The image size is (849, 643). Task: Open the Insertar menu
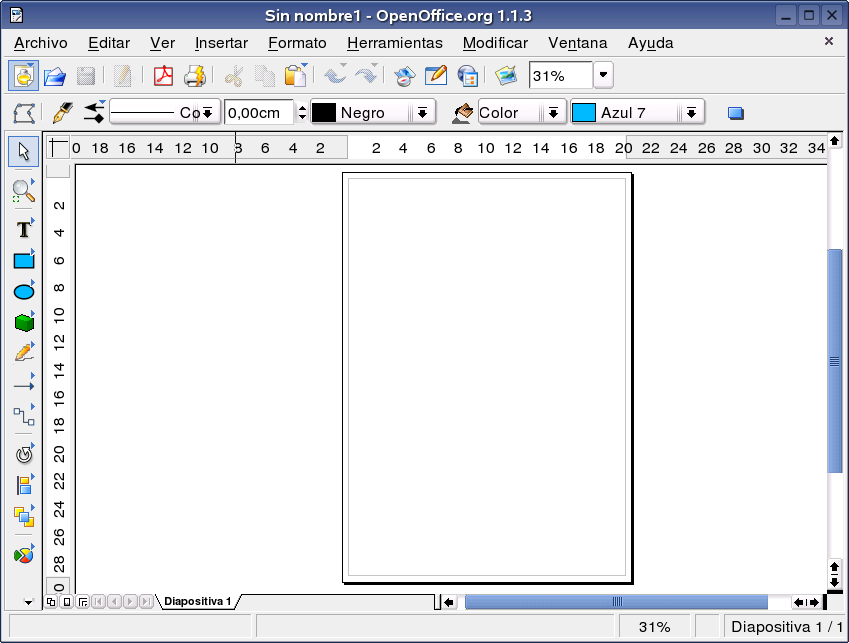220,43
